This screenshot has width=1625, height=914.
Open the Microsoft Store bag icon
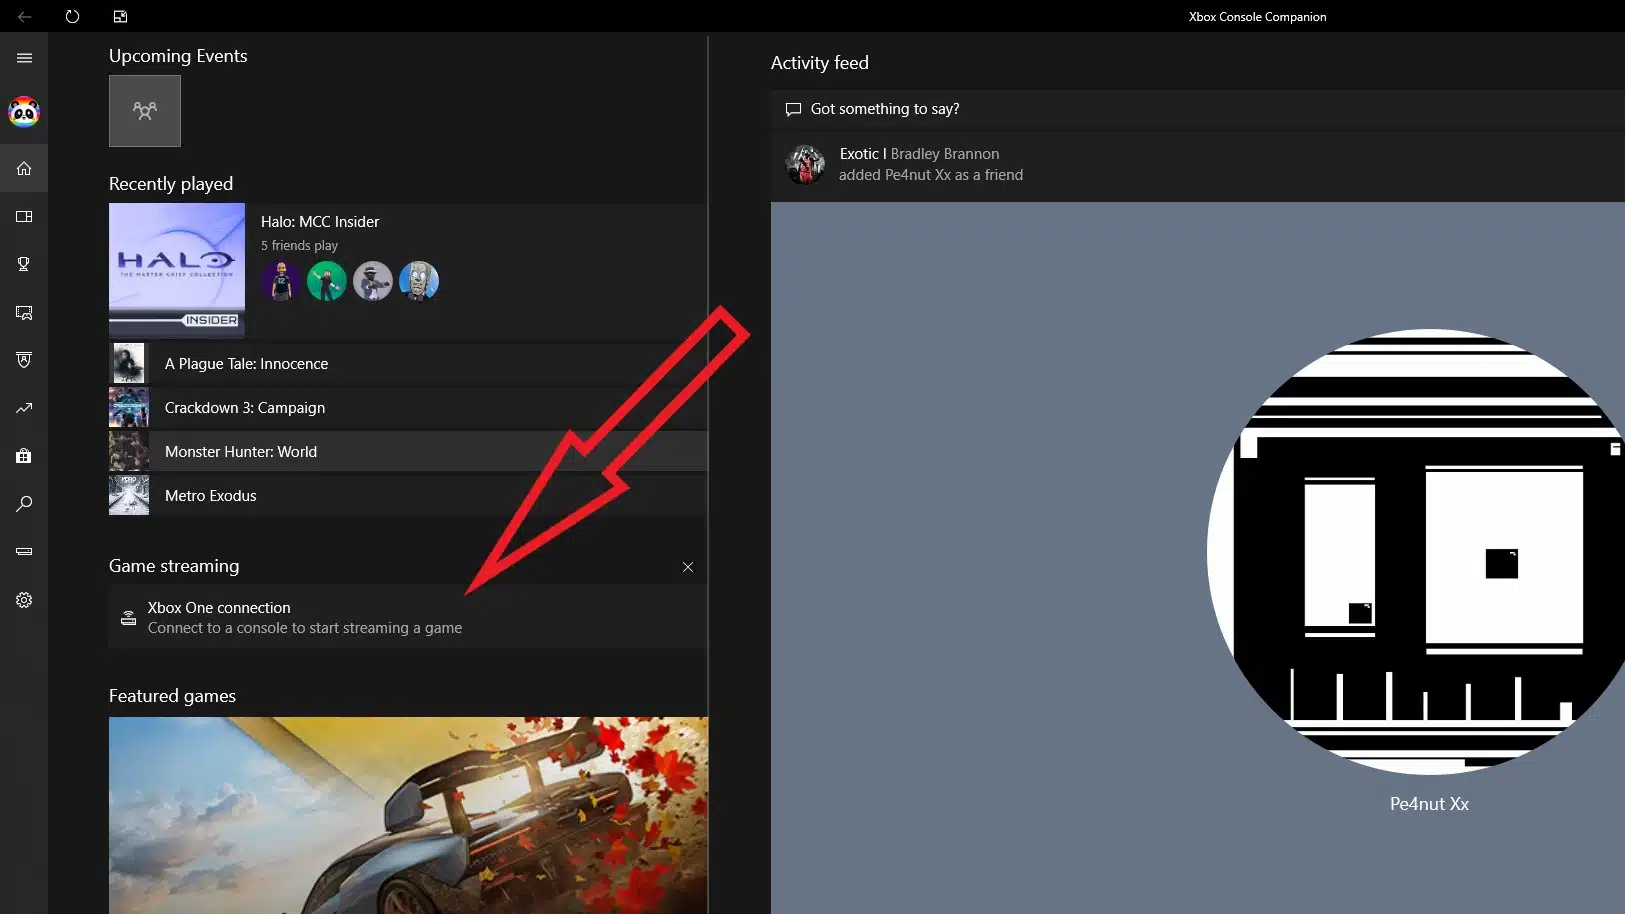(x=23, y=456)
